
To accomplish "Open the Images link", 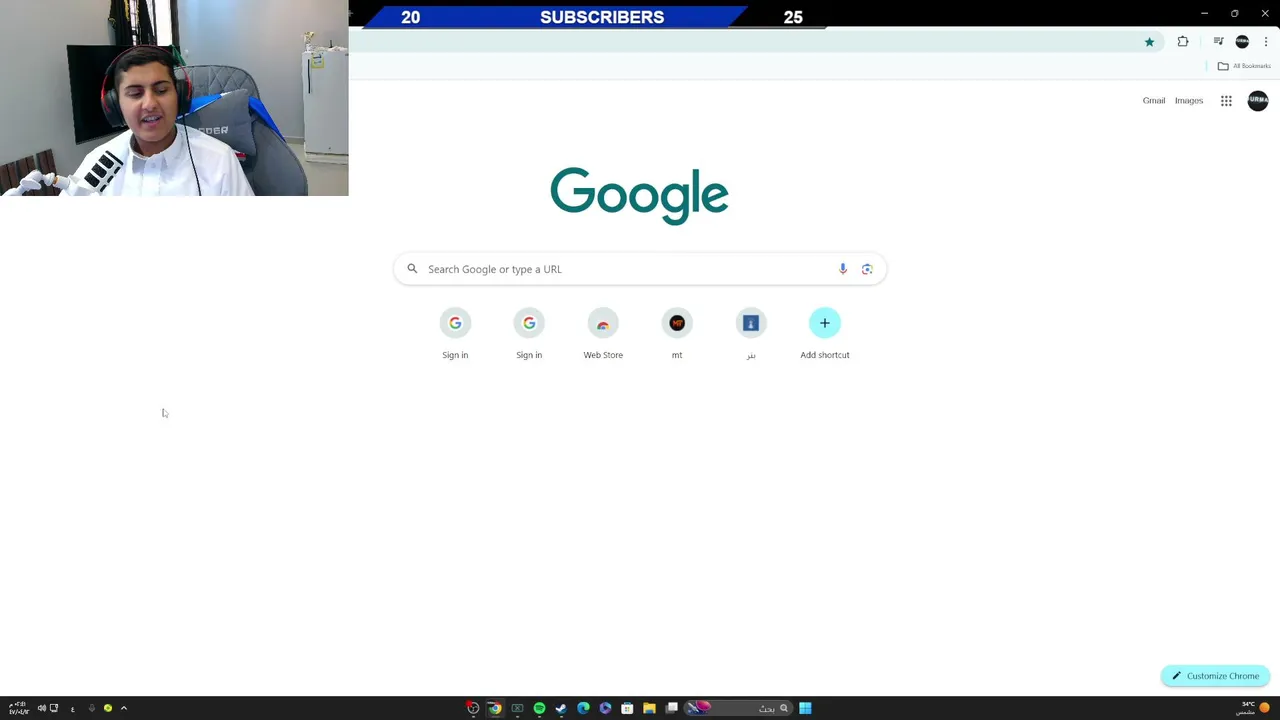I will click(x=1189, y=100).
